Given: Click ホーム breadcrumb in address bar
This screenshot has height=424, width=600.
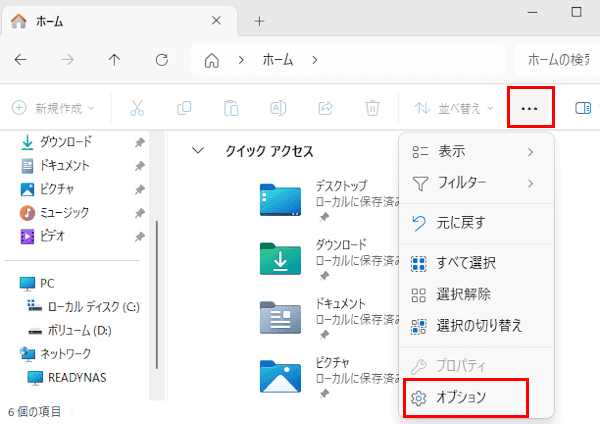Looking at the screenshot, I should click(x=277, y=60).
